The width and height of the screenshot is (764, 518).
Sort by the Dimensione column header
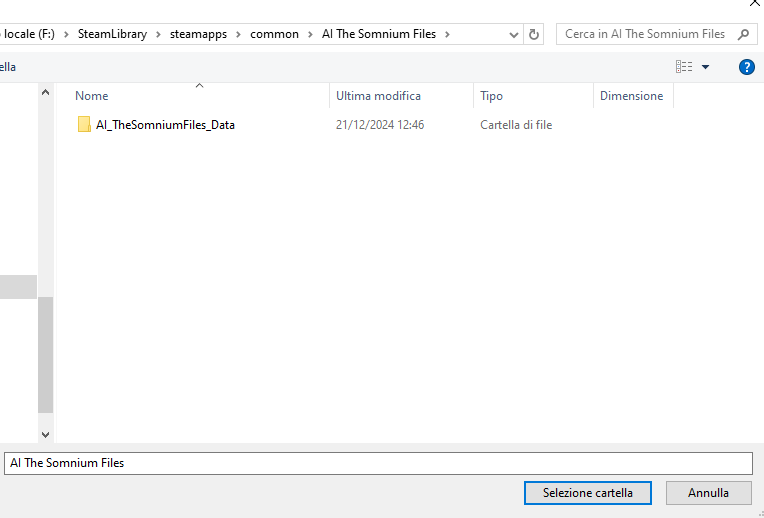click(631, 96)
